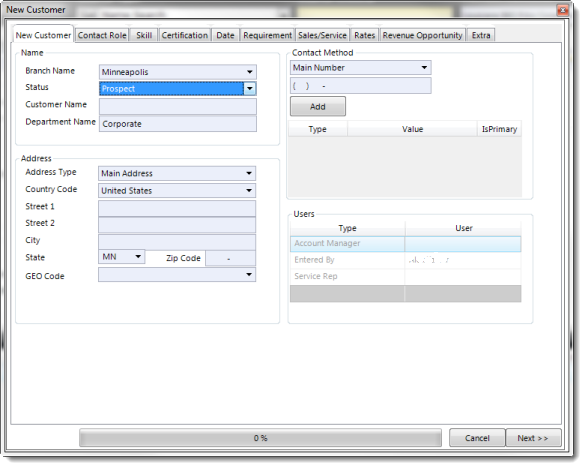Image resolution: width=585 pixels, height=468 pixels.
Task: Expand the State dropdown showing MN
Action: [x=138, y=257]
